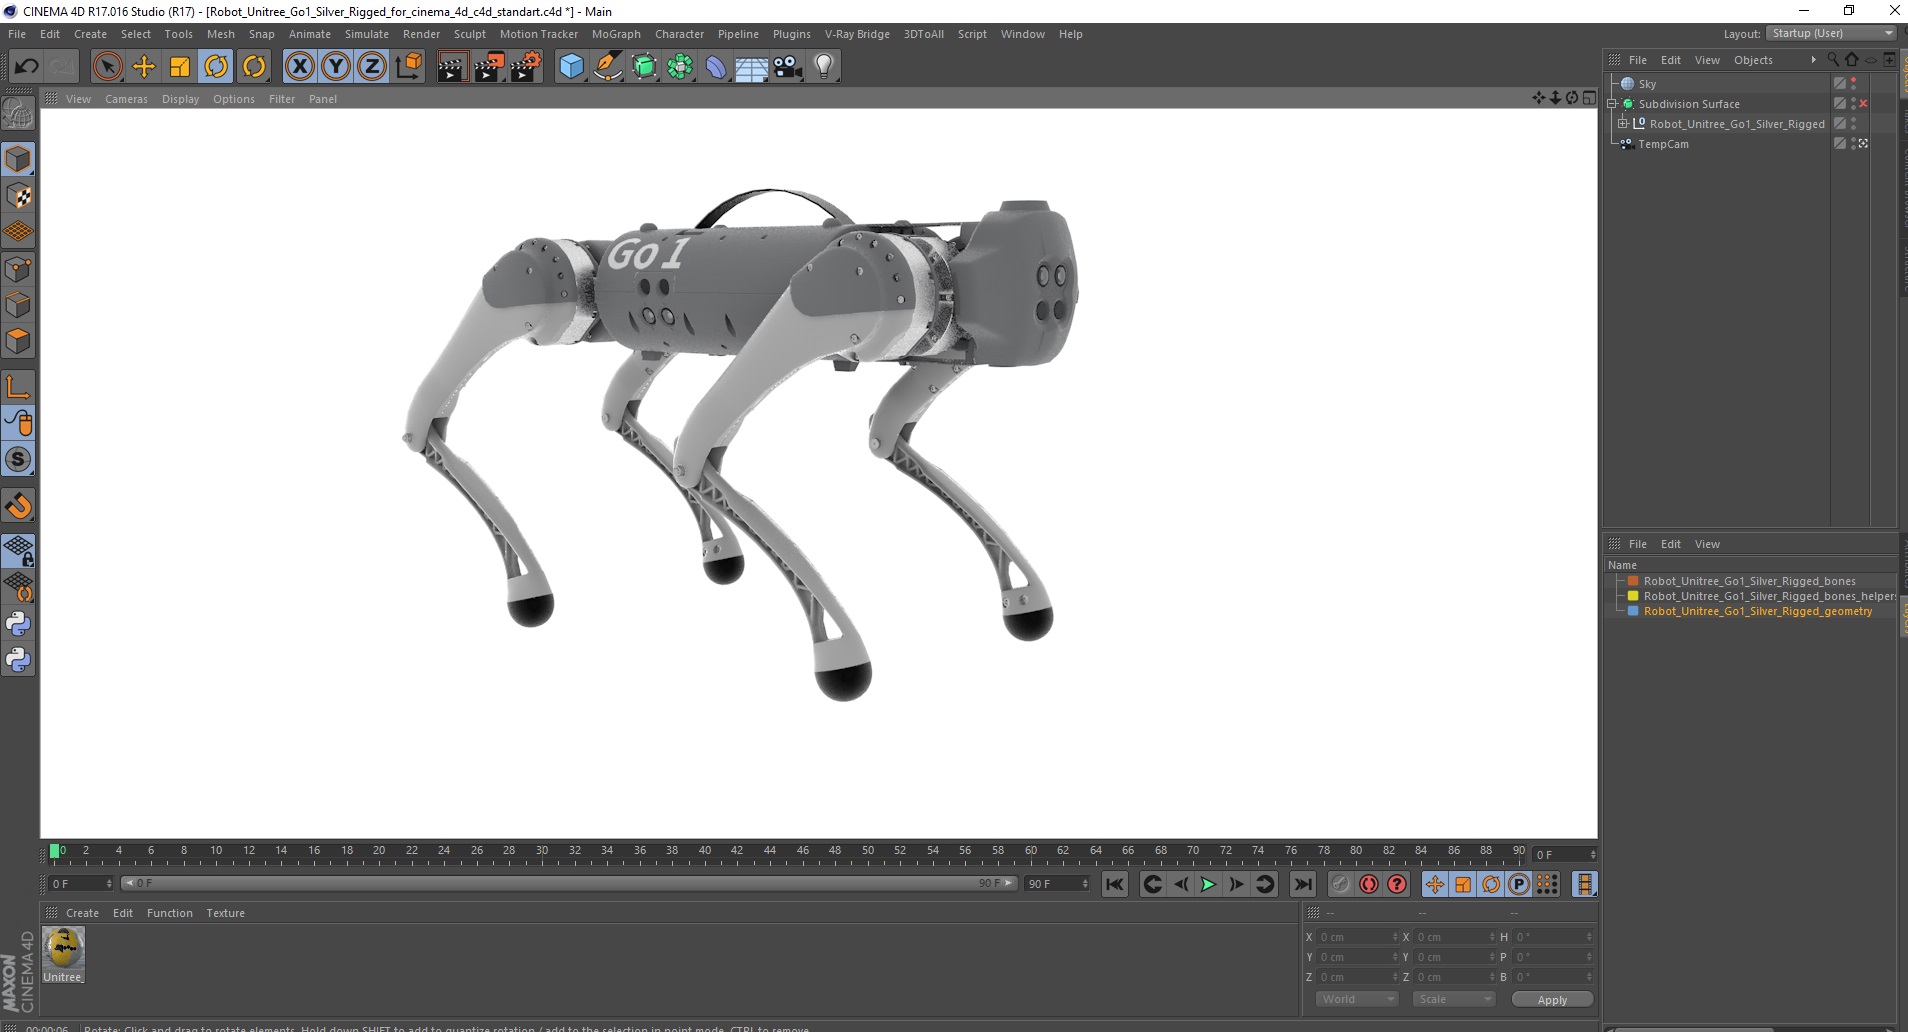The height and width of the screenshot is (1032, 1908).
Task: Open the Layout dropdown
Action: [x=1831, y=33]
